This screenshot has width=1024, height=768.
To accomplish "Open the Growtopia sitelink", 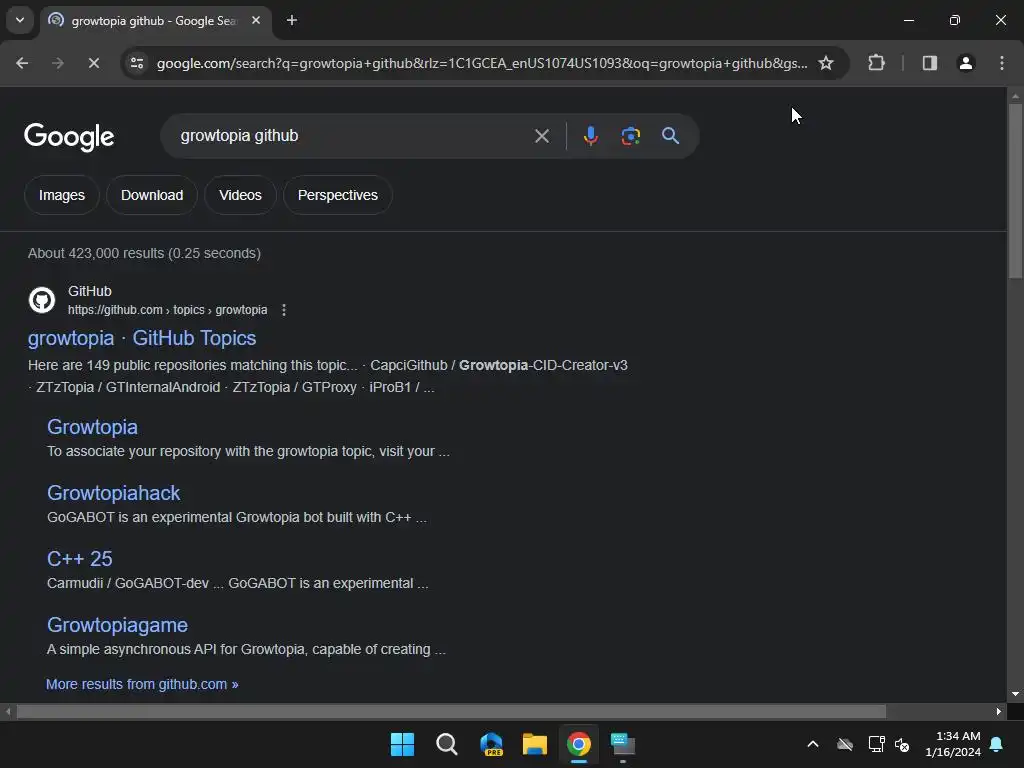I will click(92, 427).
